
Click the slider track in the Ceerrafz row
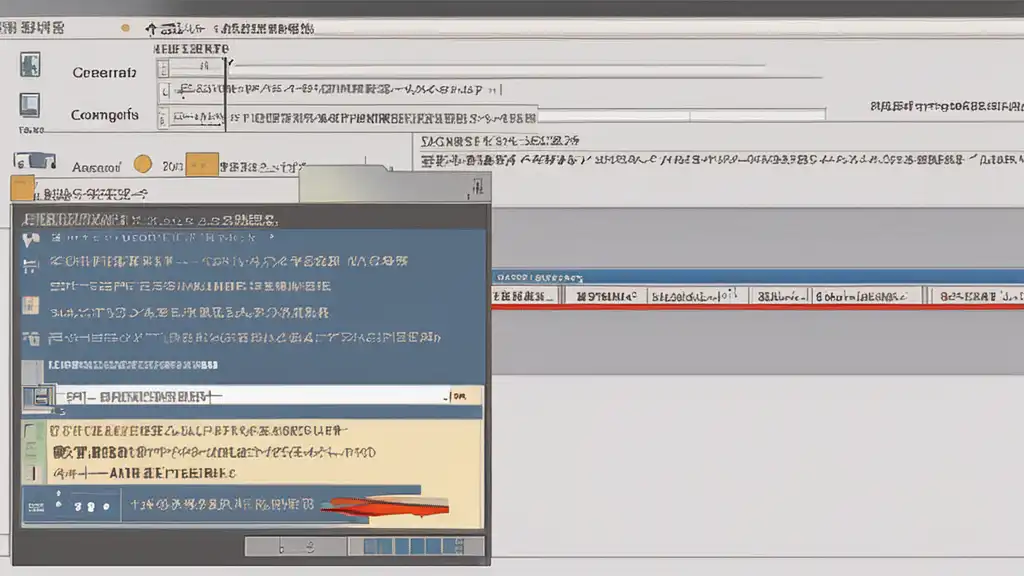click(500, 65)
